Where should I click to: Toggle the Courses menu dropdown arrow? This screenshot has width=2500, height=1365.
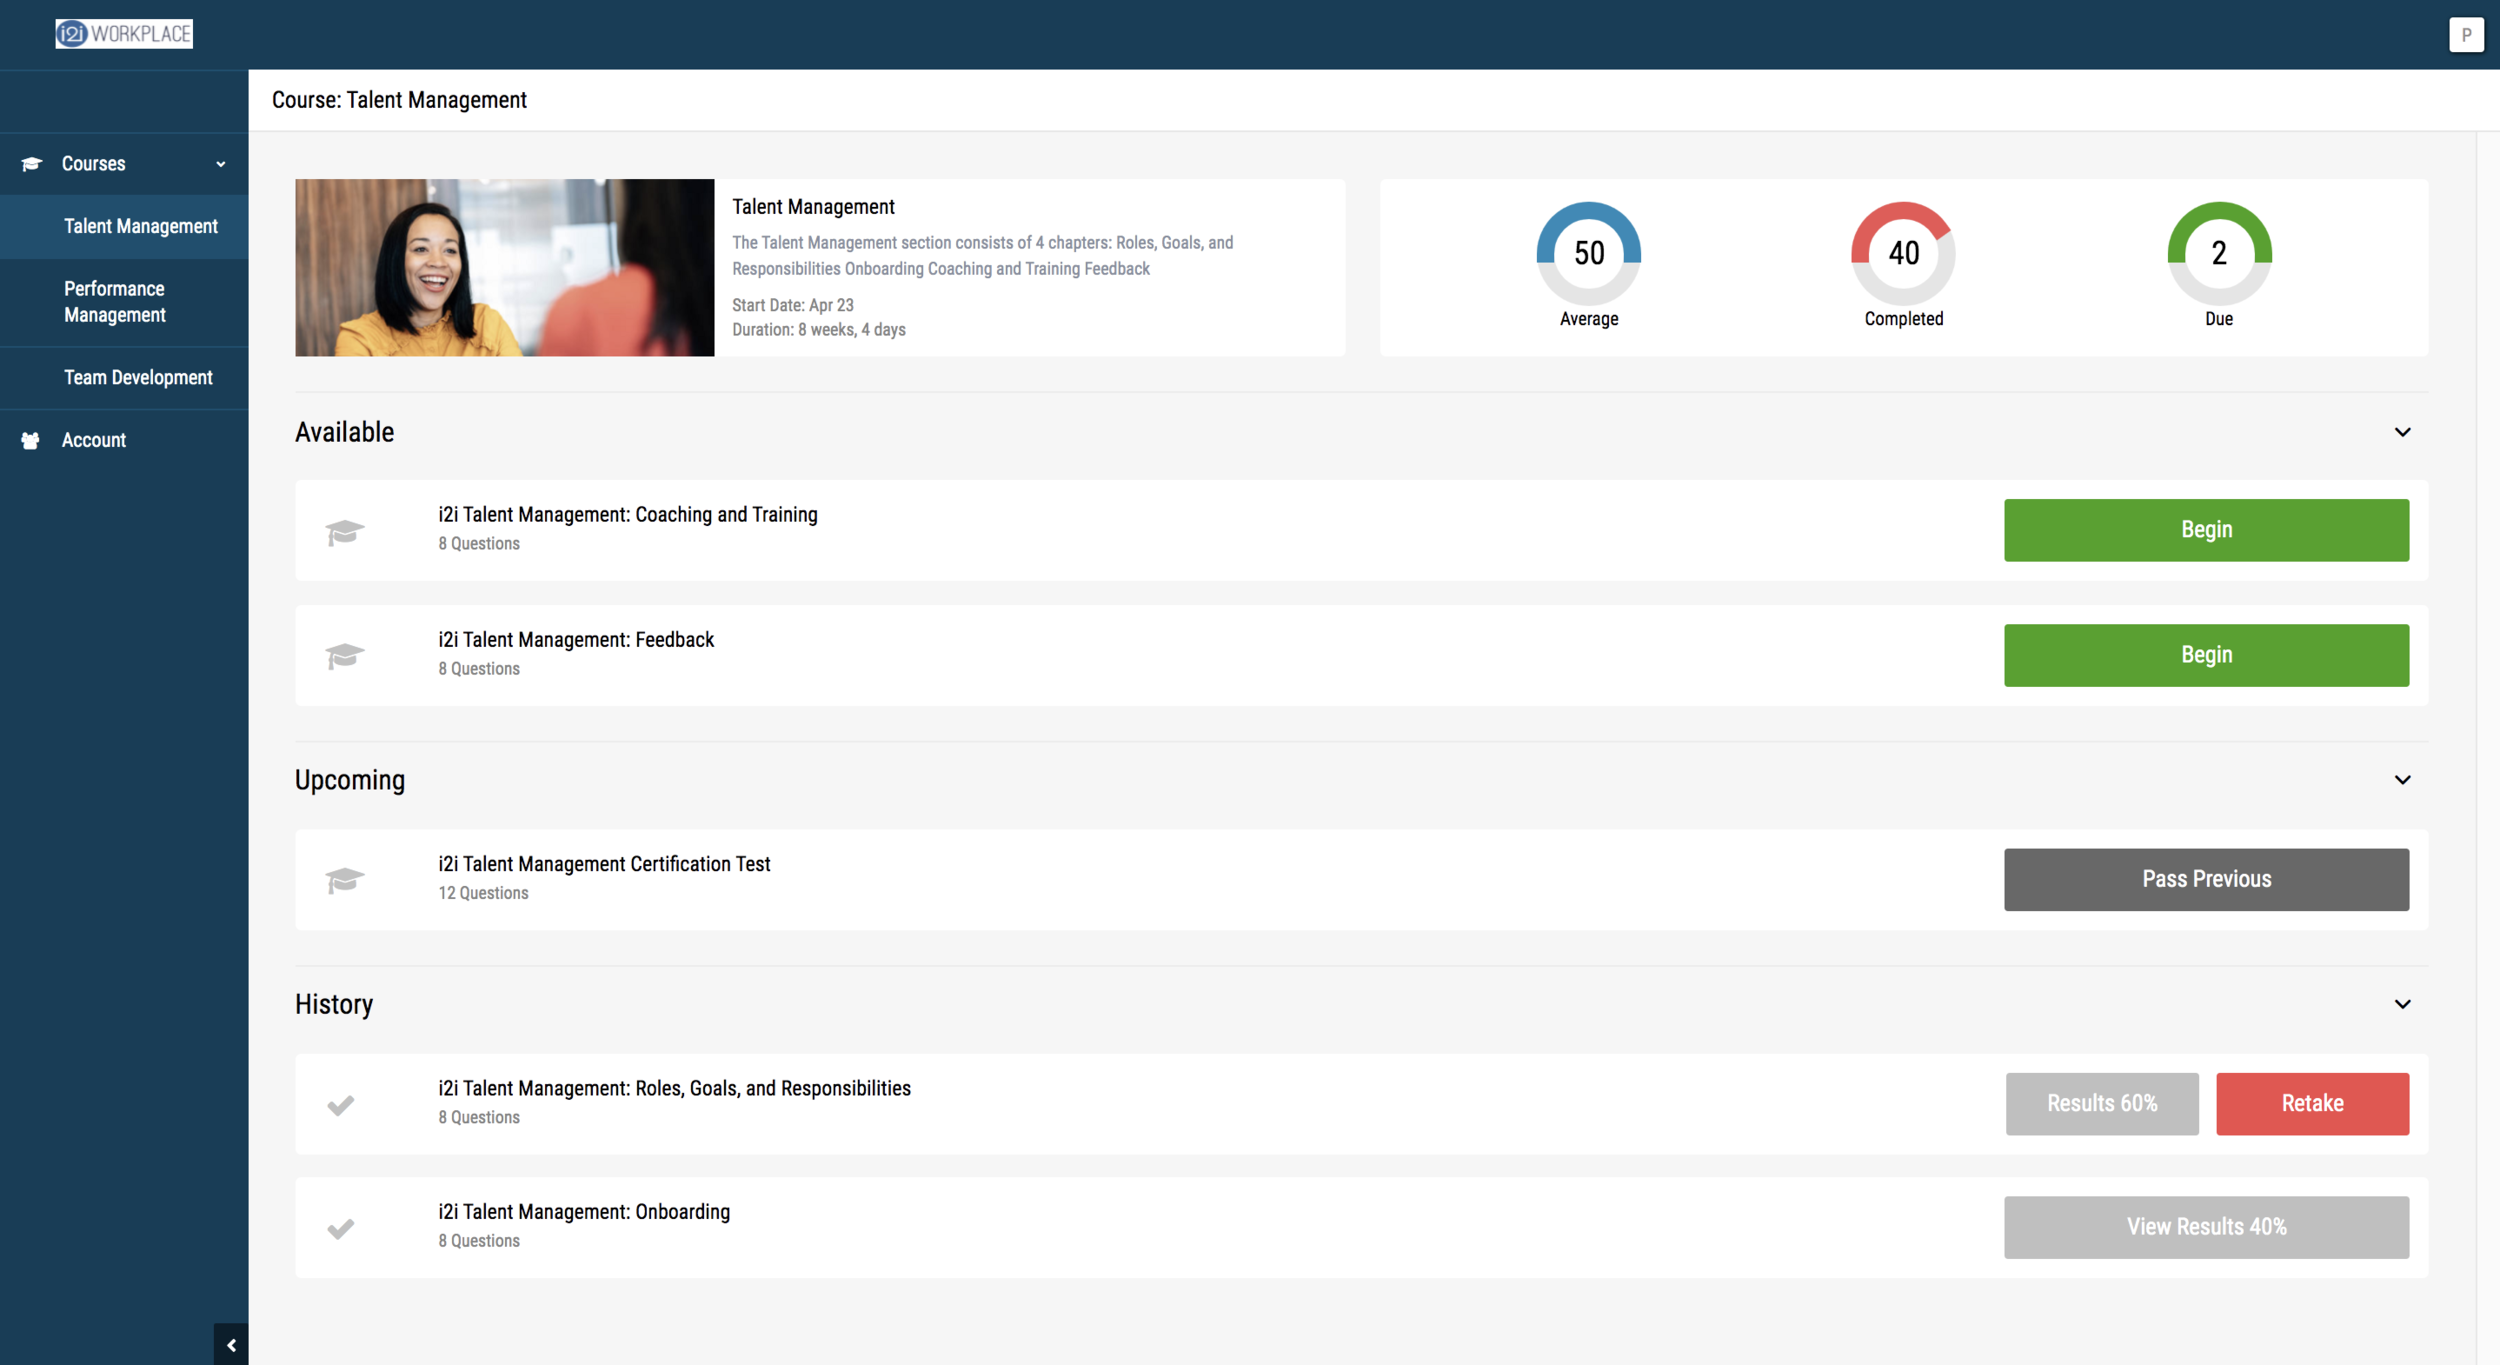[221, 164]
